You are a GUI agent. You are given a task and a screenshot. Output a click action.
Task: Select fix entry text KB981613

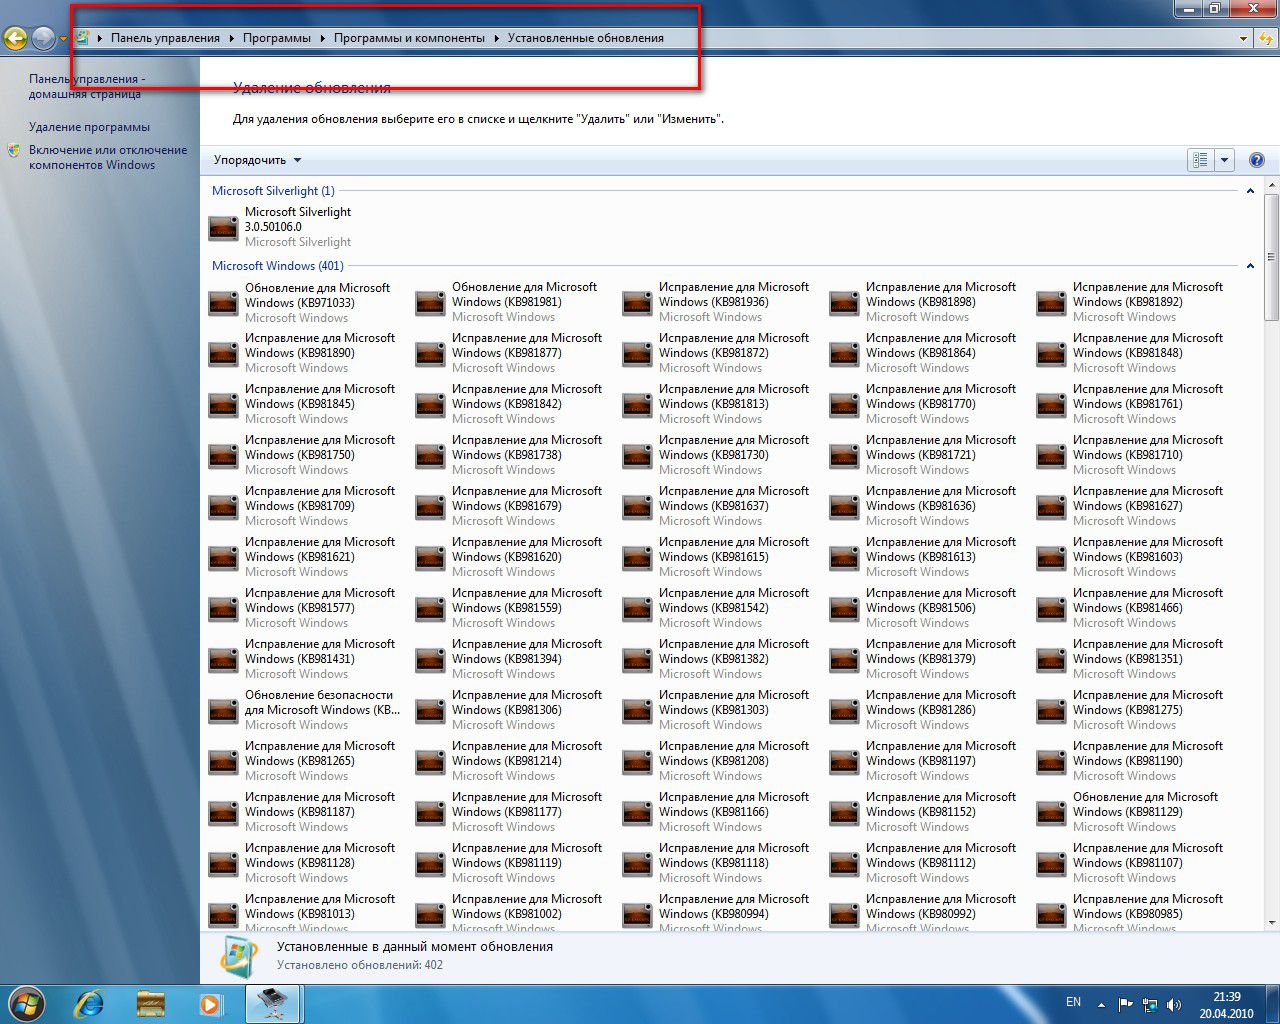click(941, 549)
